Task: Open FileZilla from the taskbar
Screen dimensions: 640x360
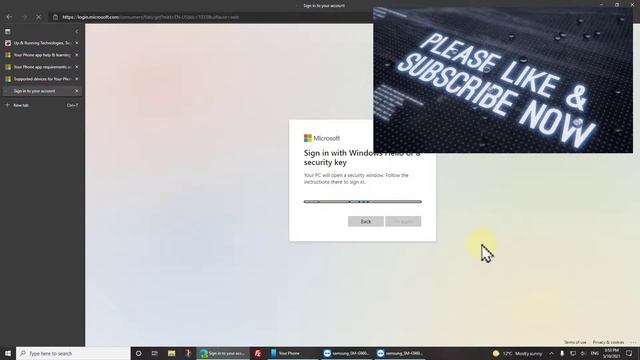Action: (x=258, y=353)
